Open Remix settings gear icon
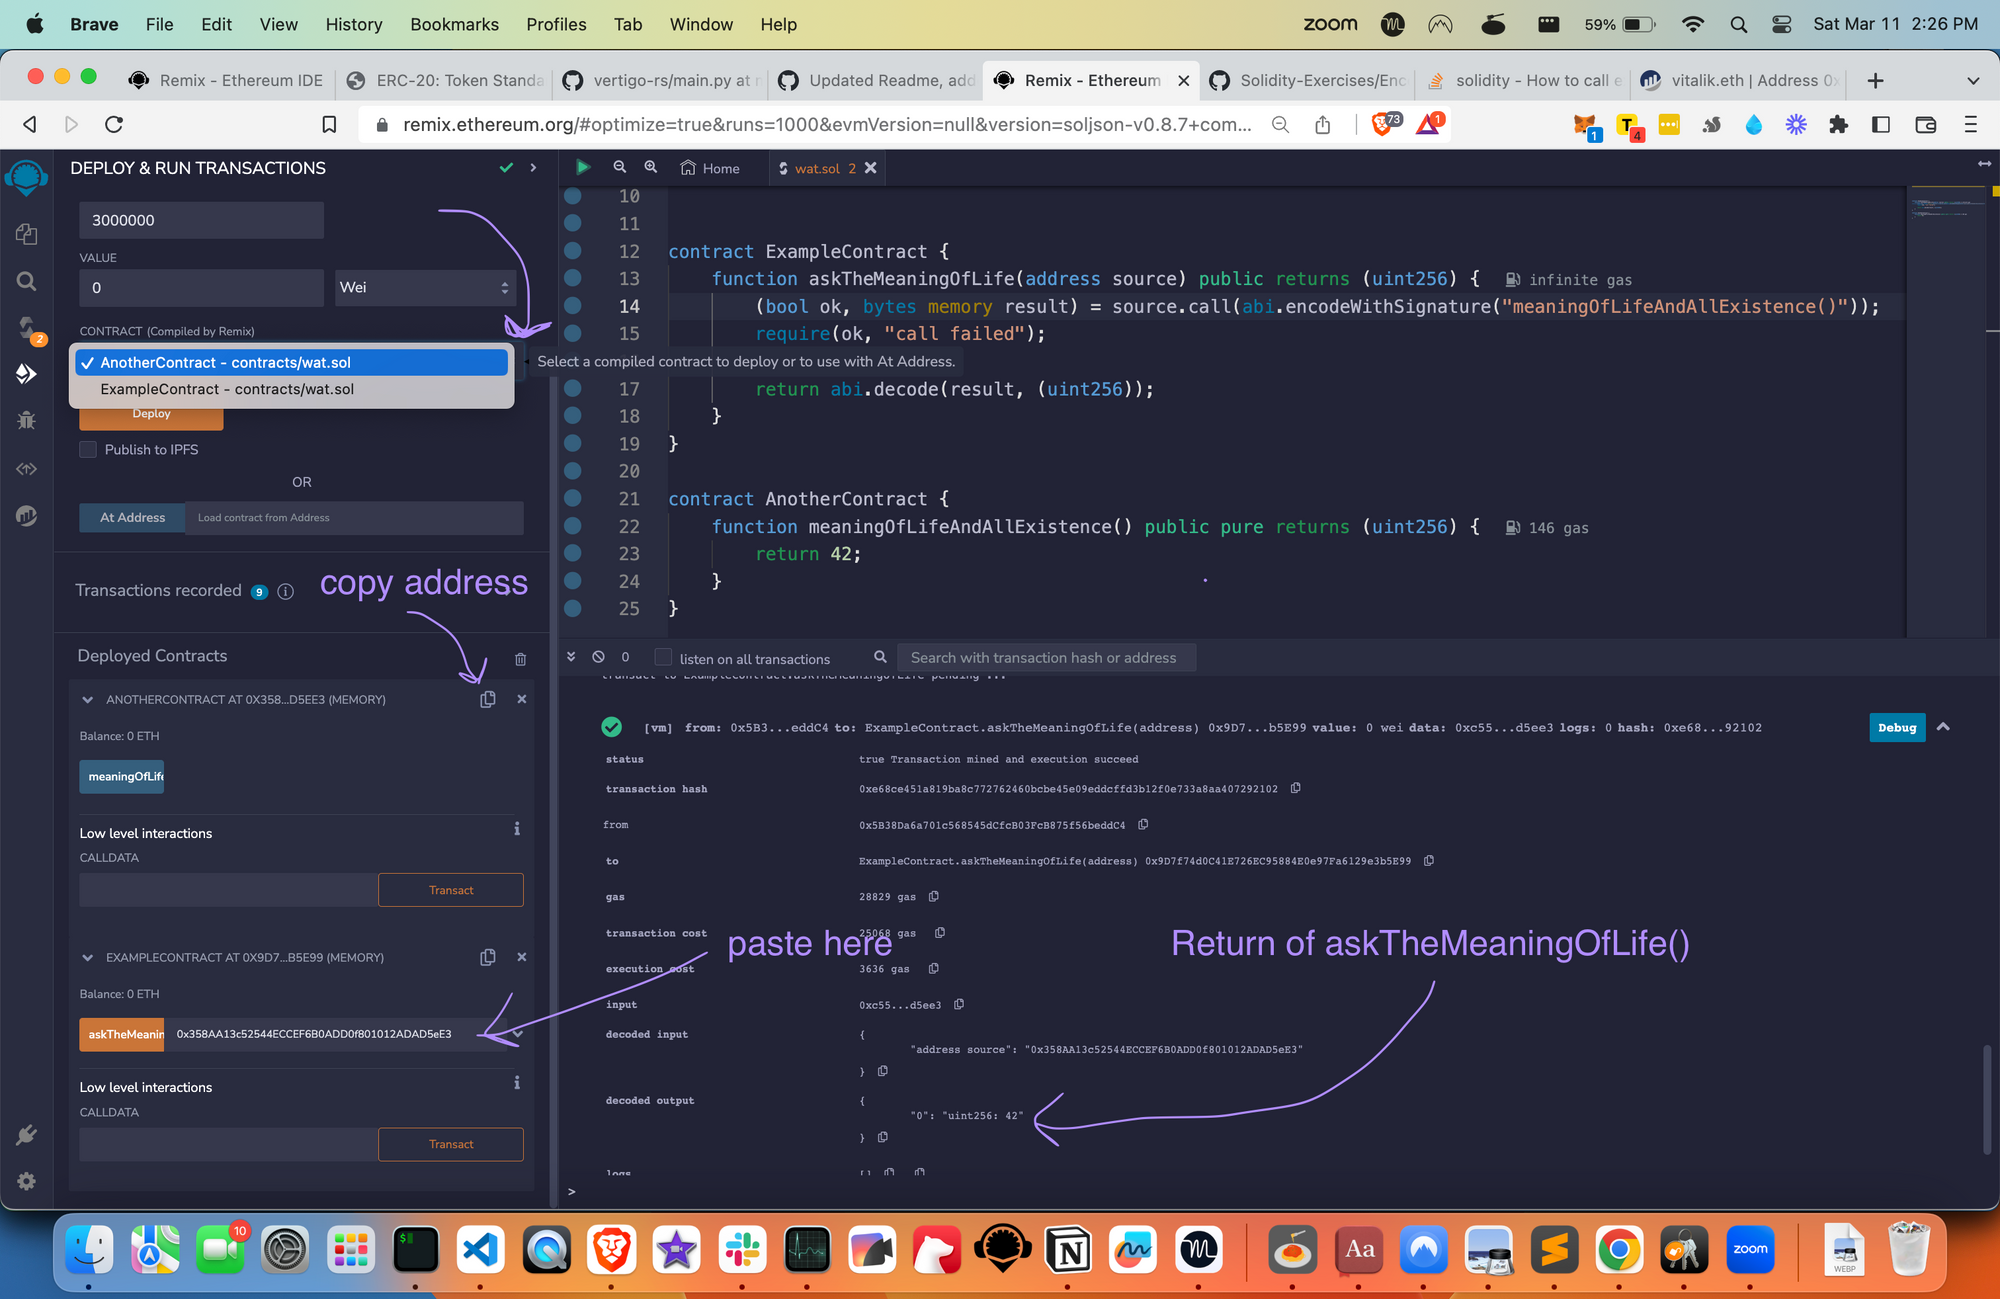This screenshot has height=1299, width=2000. pos(27,1181)
